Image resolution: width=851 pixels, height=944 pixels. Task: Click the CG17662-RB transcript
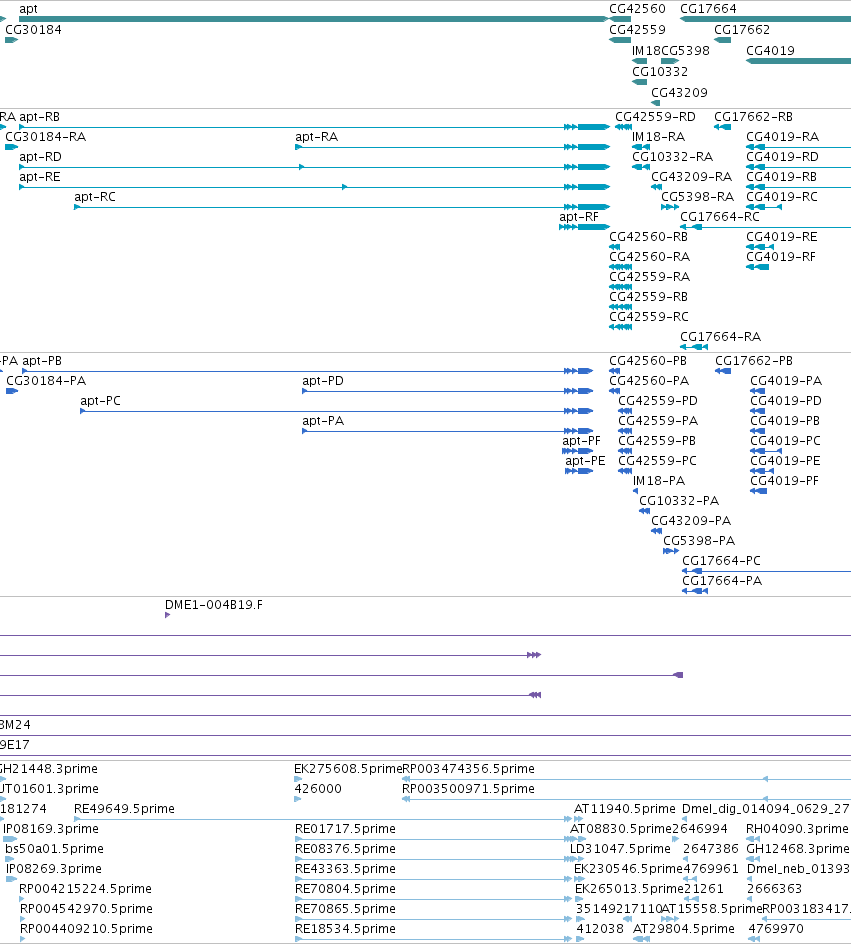tap(722, 127)
